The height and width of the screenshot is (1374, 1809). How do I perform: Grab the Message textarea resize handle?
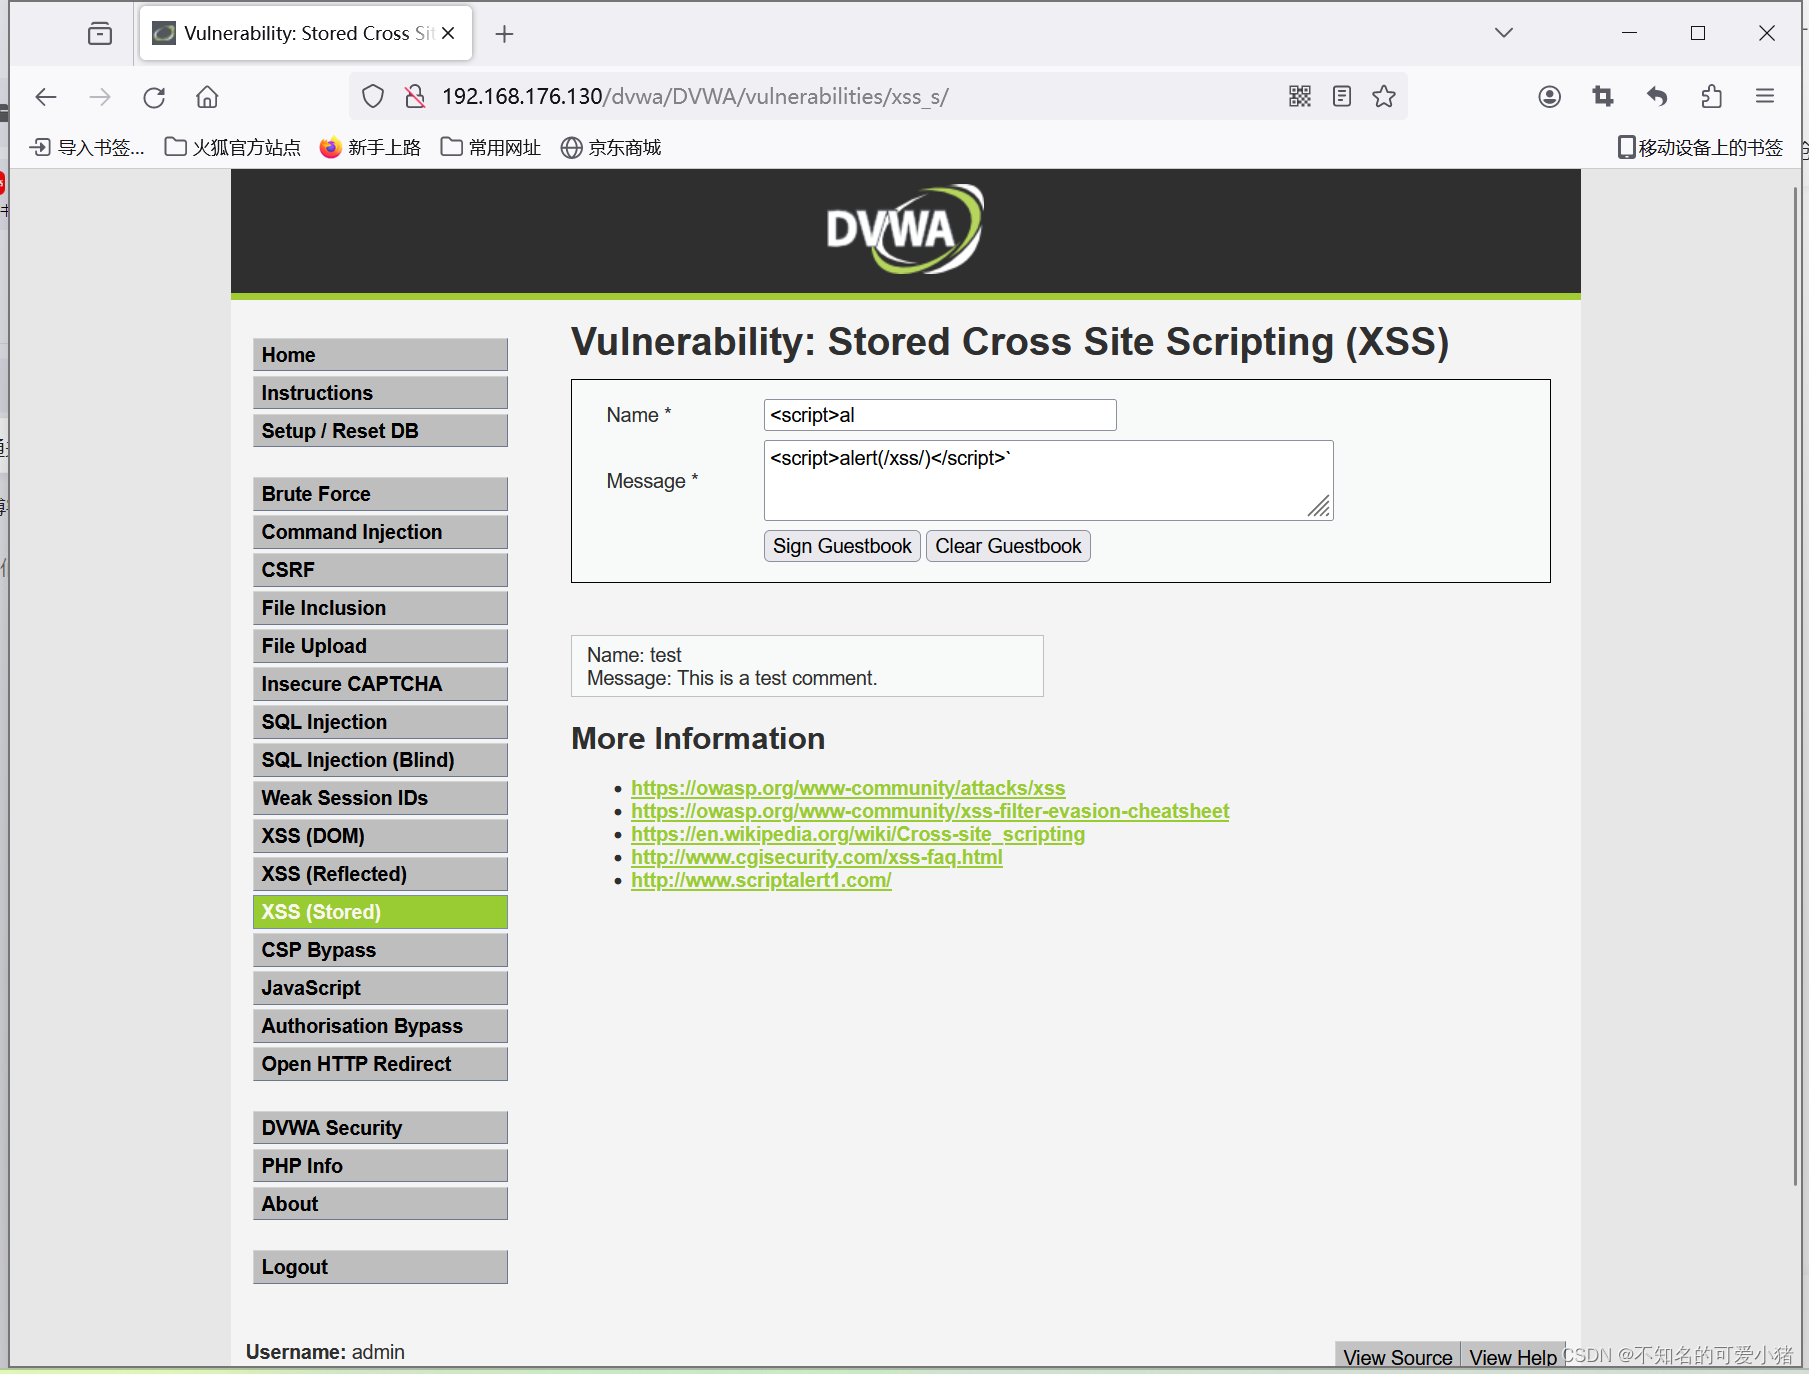[x=1320, y=507]
